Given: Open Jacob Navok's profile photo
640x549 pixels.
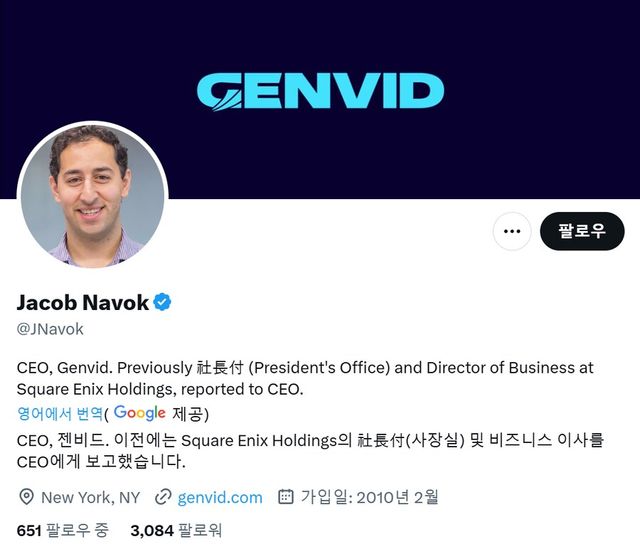Looking at the screenshot, I should click(93, 196).
